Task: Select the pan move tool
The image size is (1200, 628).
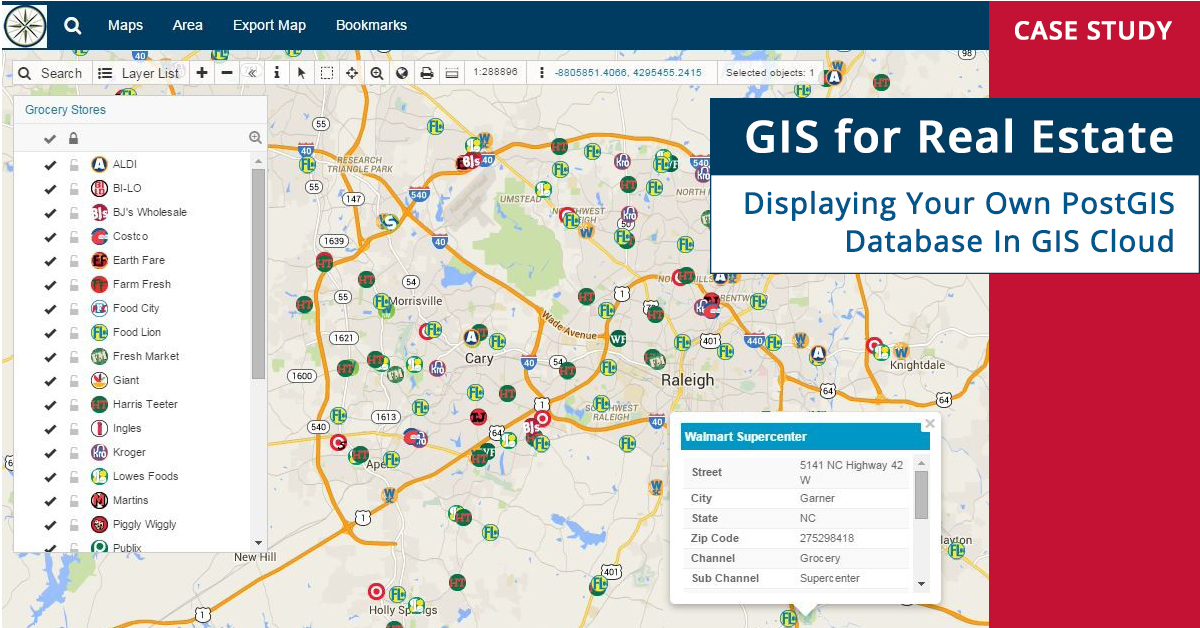Action: (352, 73)
